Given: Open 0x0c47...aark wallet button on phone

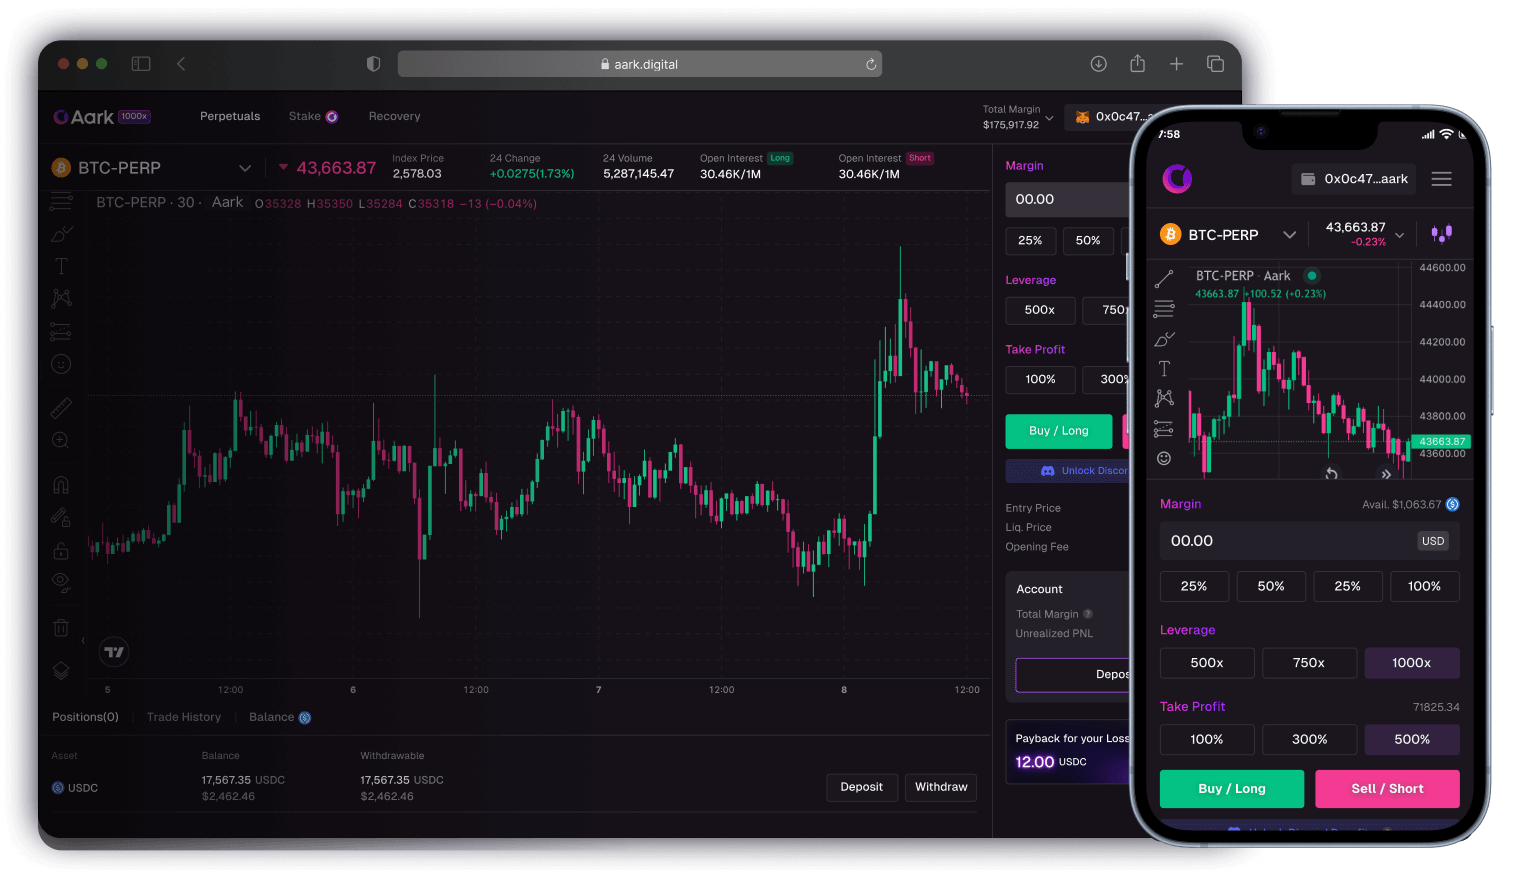Looking at the screenshot, I should tap(1354, 179).
